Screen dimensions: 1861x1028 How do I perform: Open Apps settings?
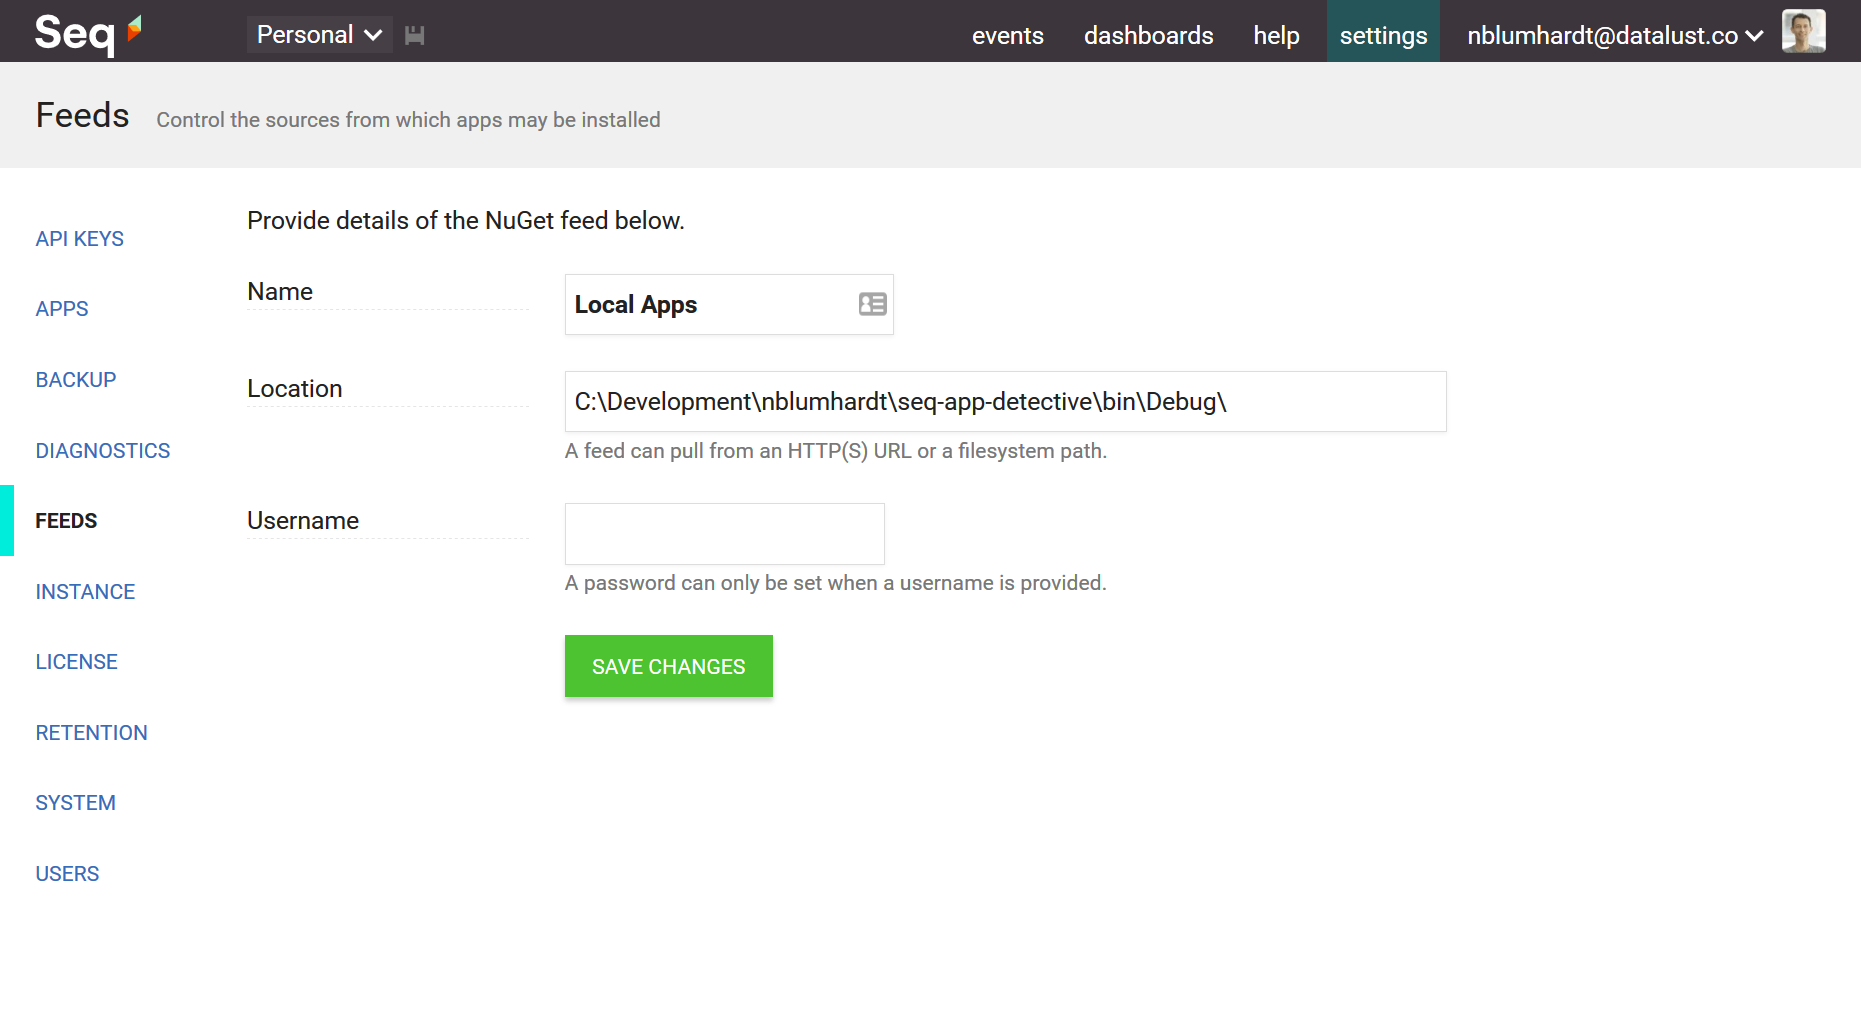click(62, 309)
